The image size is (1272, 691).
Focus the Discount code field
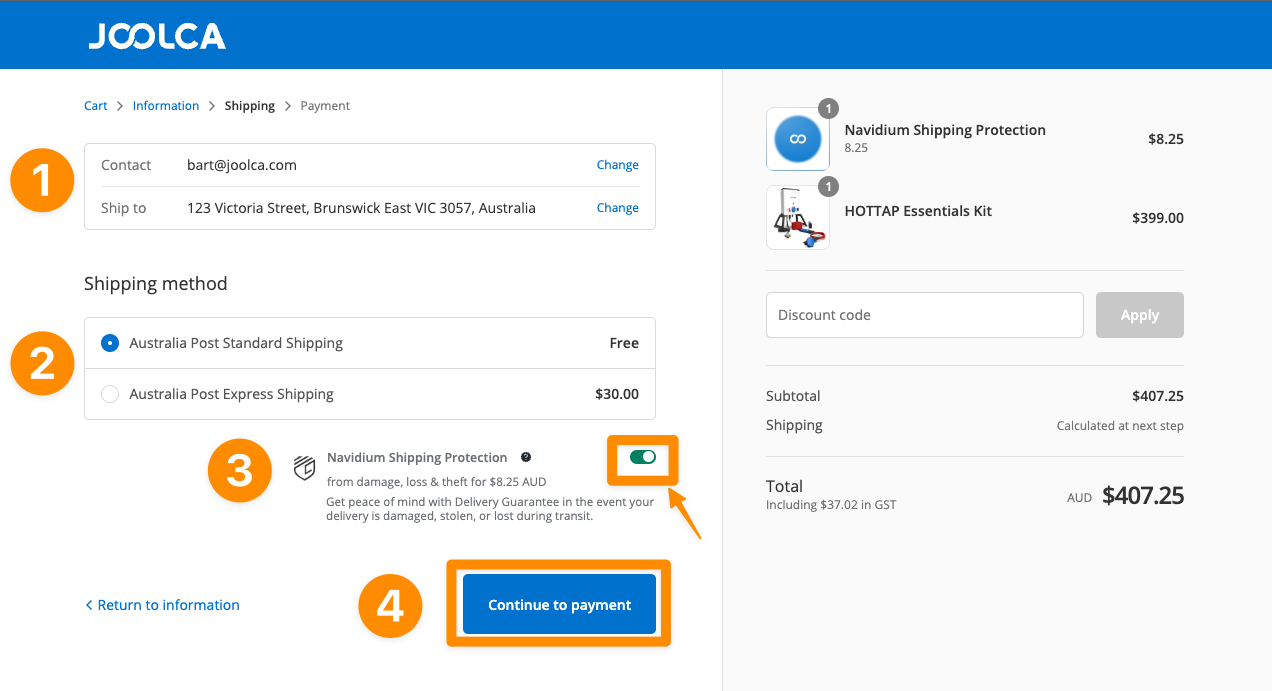tap(925, 315)
